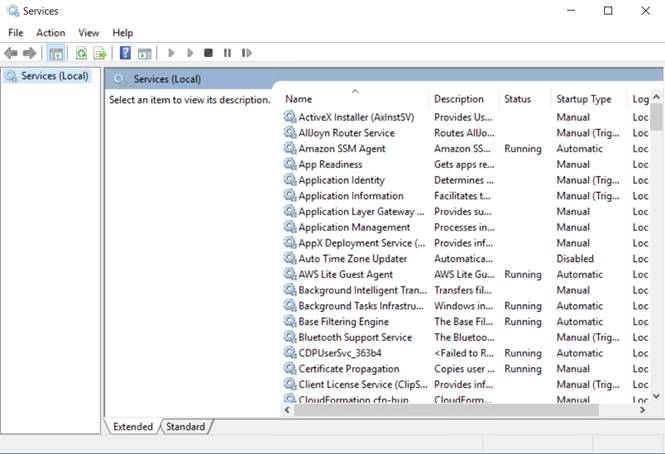Open the Help toolbar icon
Viewport: 665px width, 454px height.
tap(126, 53)
